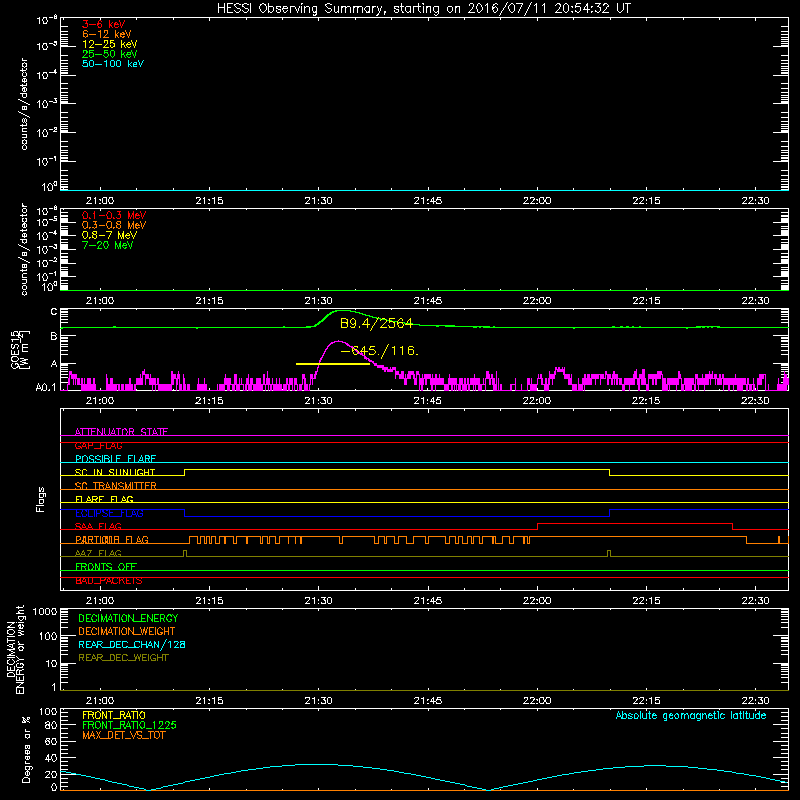Select the SC_TRANSMITTER label
Screen dimensions: 800x800
tap(115, 486)
